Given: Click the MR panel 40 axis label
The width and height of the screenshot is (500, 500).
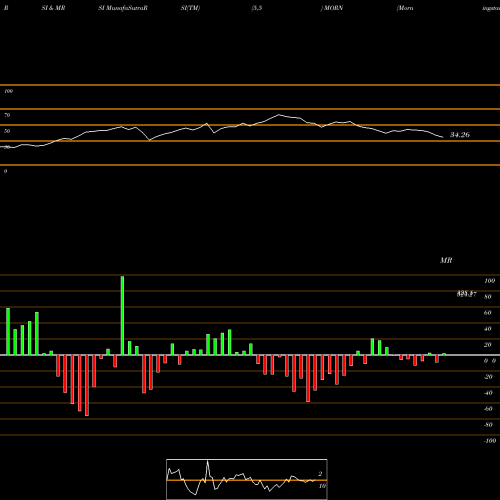Looking at the screenshot, I should point(488,329).
